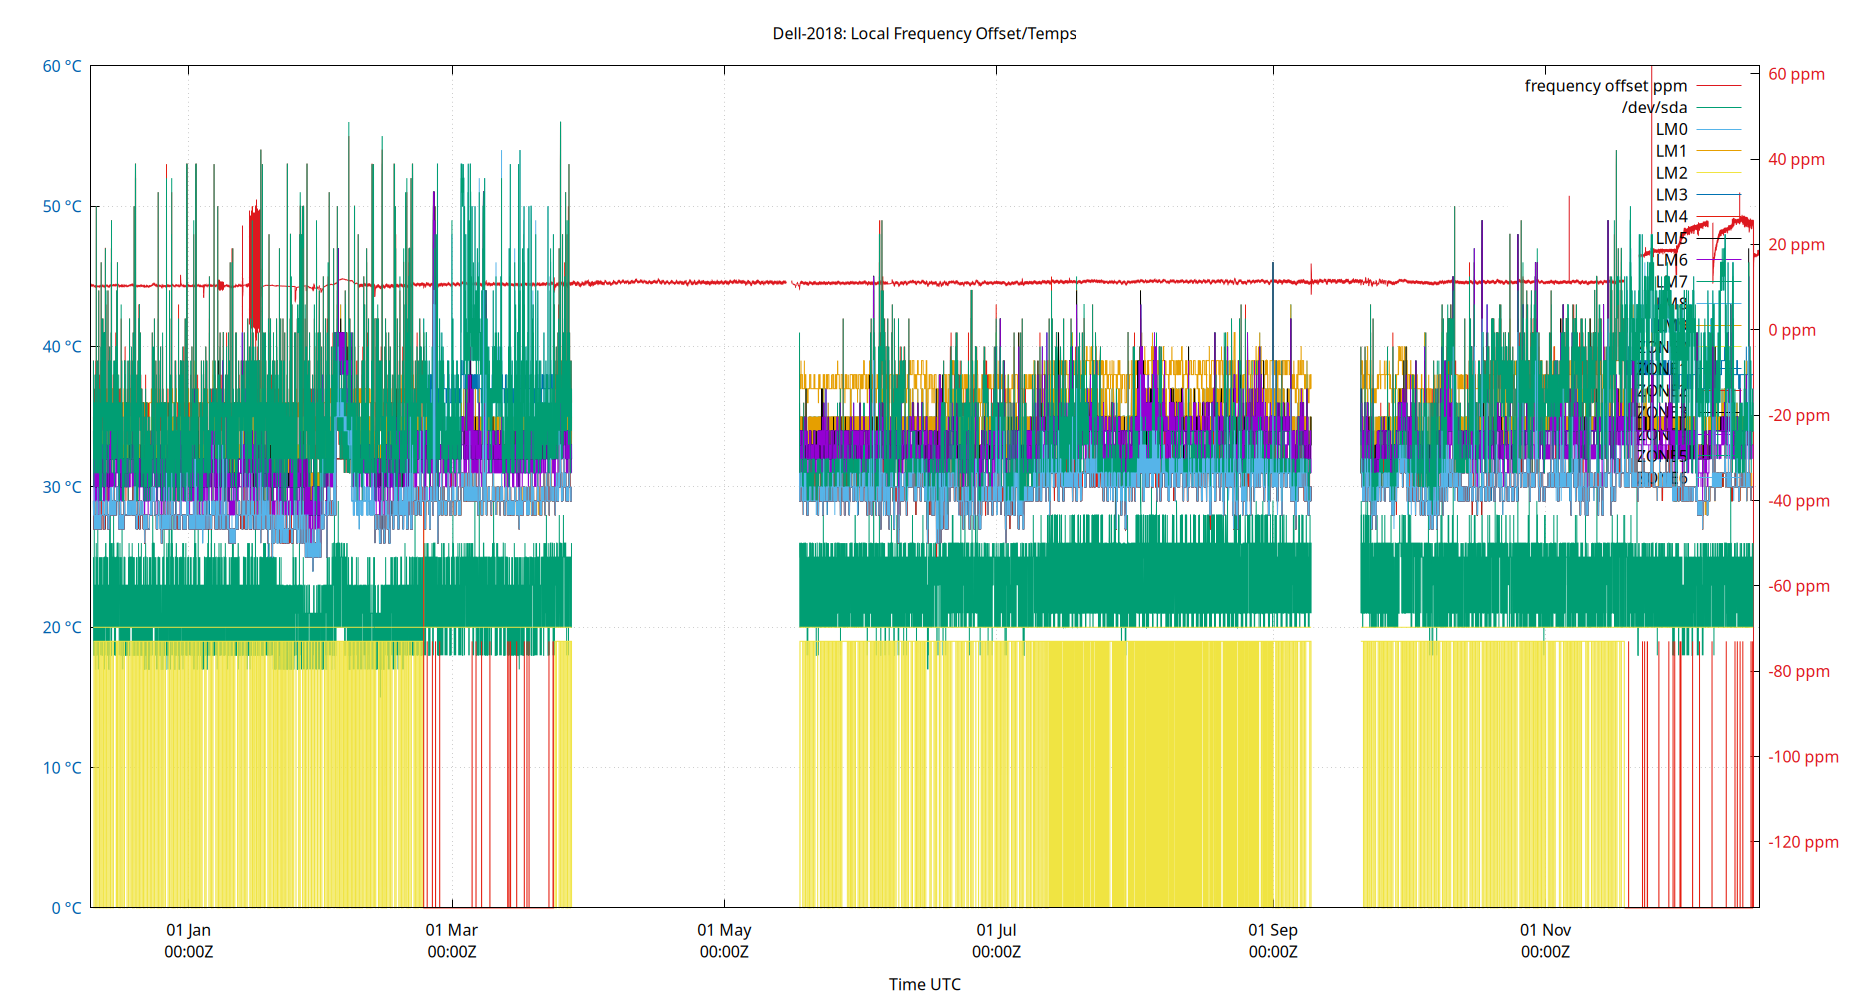Toggle visibility of the /dev/sda series
The width and height of the screenshot is (1850, 1000).
click(1657, 107)
